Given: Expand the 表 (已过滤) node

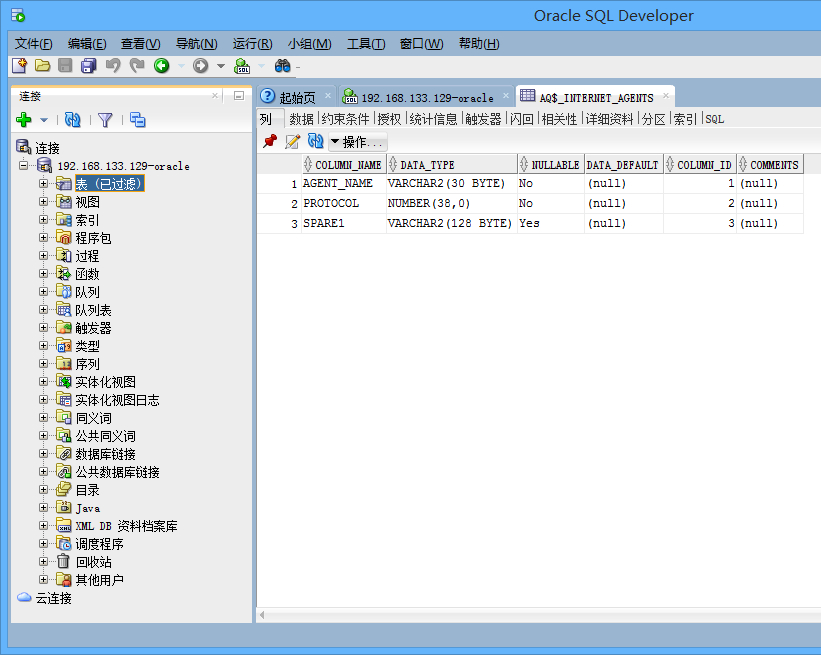Looking at the screenshot, I should (x=43, y=183).
